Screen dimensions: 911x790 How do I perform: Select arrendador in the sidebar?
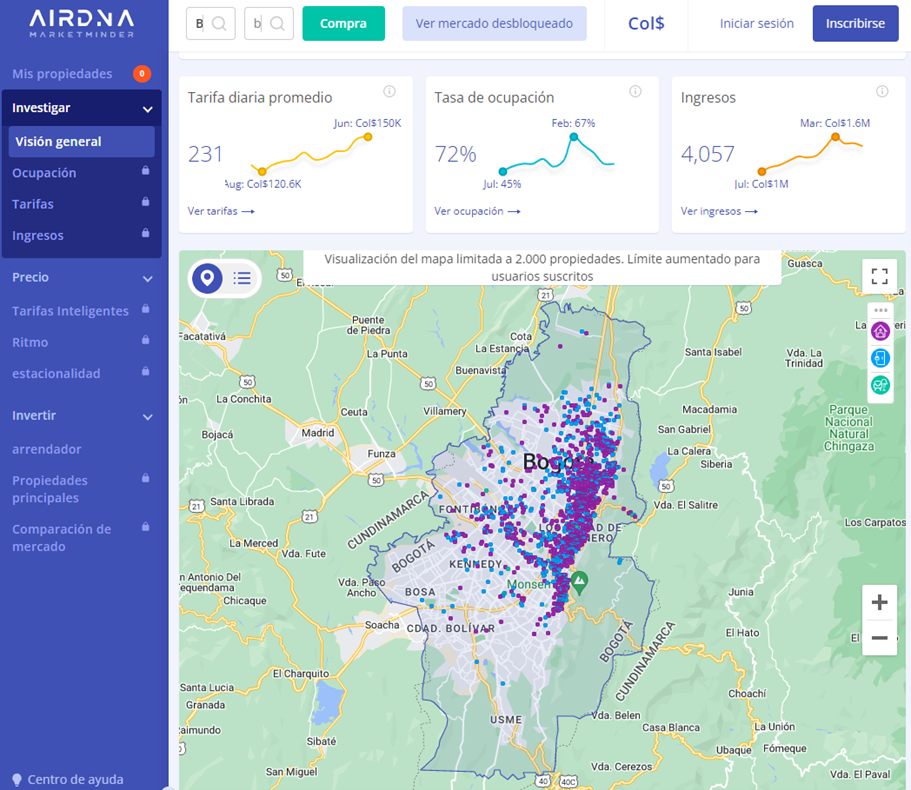pos(47,449)
